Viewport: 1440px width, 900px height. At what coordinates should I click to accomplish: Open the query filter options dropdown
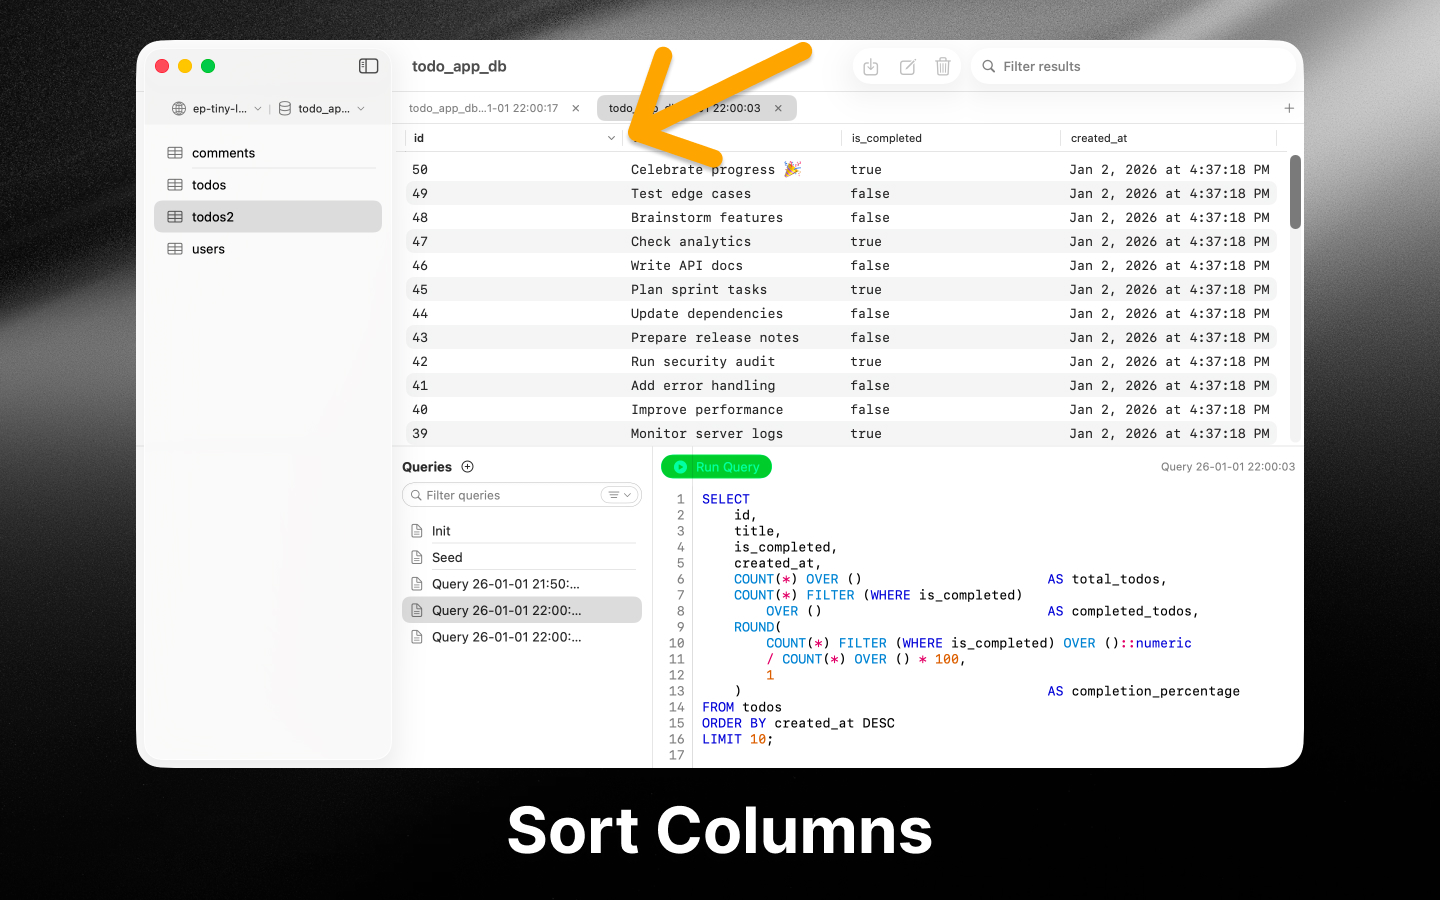click(x=619, y=495)
